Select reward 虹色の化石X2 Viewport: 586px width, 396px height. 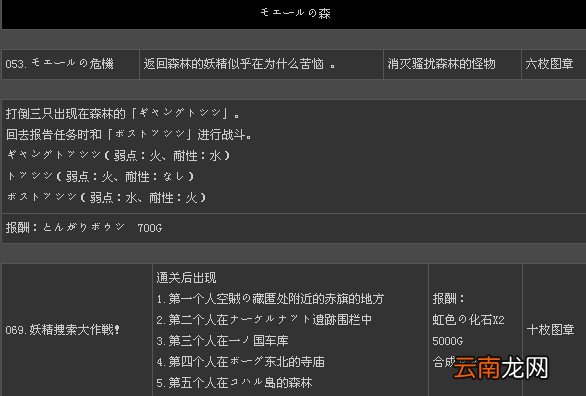[x=468, y=319]
